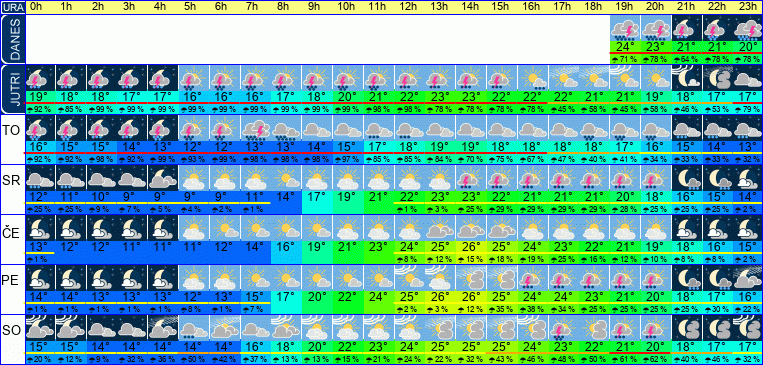The width and height of the screenshot is (763, 365).
Task: Click the 12h column header
Action: point(409,7)
